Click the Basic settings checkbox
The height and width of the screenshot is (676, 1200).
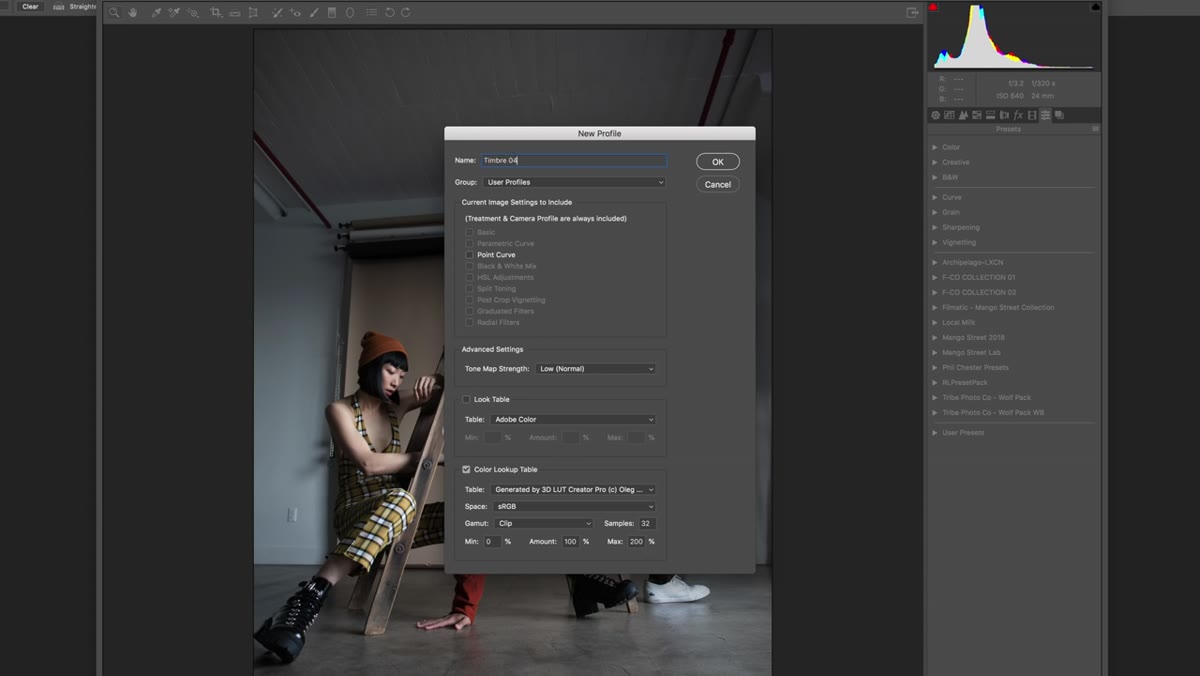click(468, 232)
